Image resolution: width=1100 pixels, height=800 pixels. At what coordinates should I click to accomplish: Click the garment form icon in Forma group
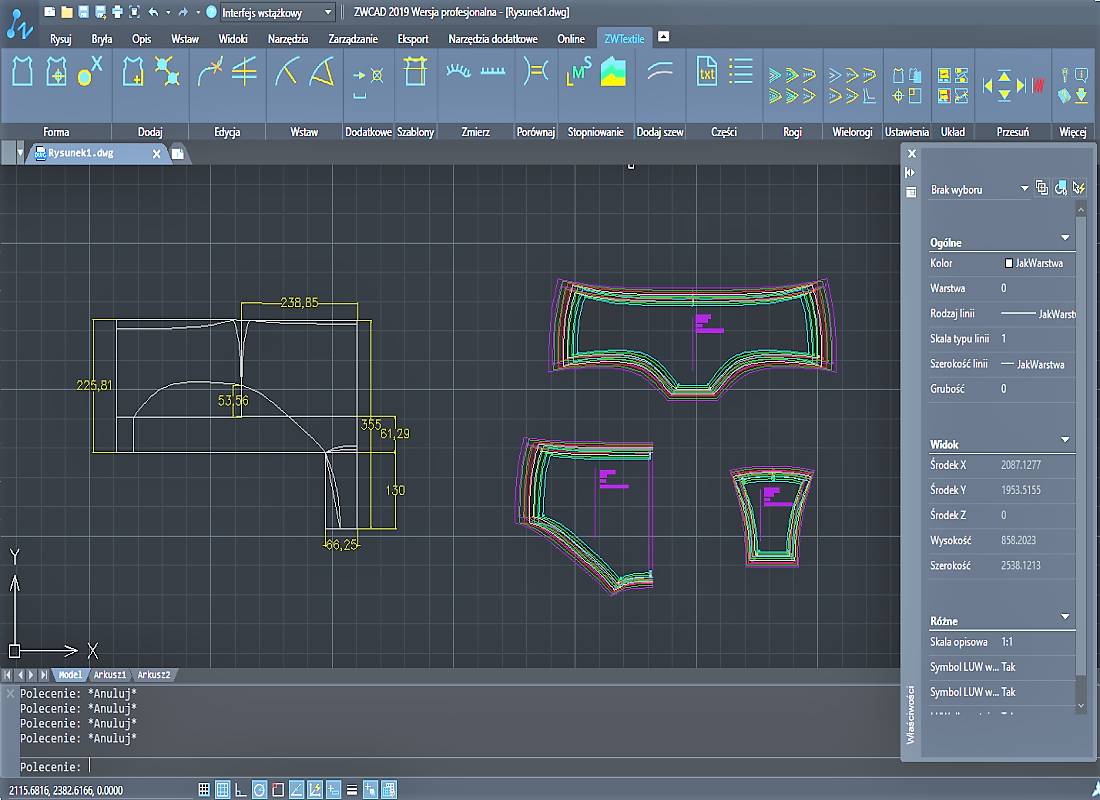pos(22,72)
